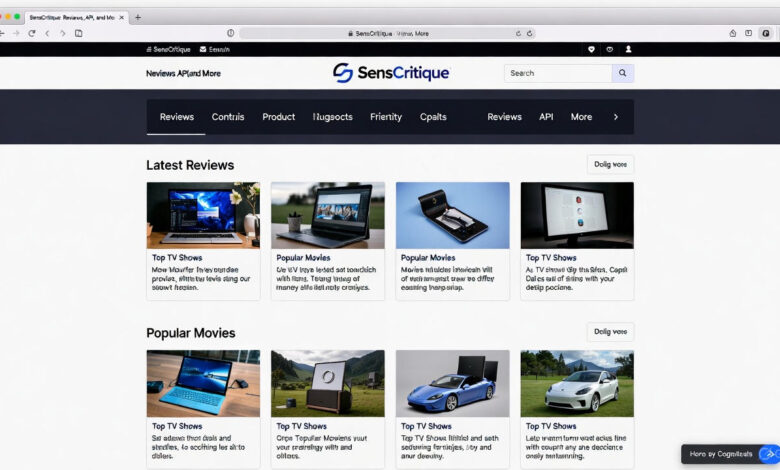Click the share icon in browser toolbar
Screen dimensions: 780x470
pyautogui.click(x=733, y=33)
